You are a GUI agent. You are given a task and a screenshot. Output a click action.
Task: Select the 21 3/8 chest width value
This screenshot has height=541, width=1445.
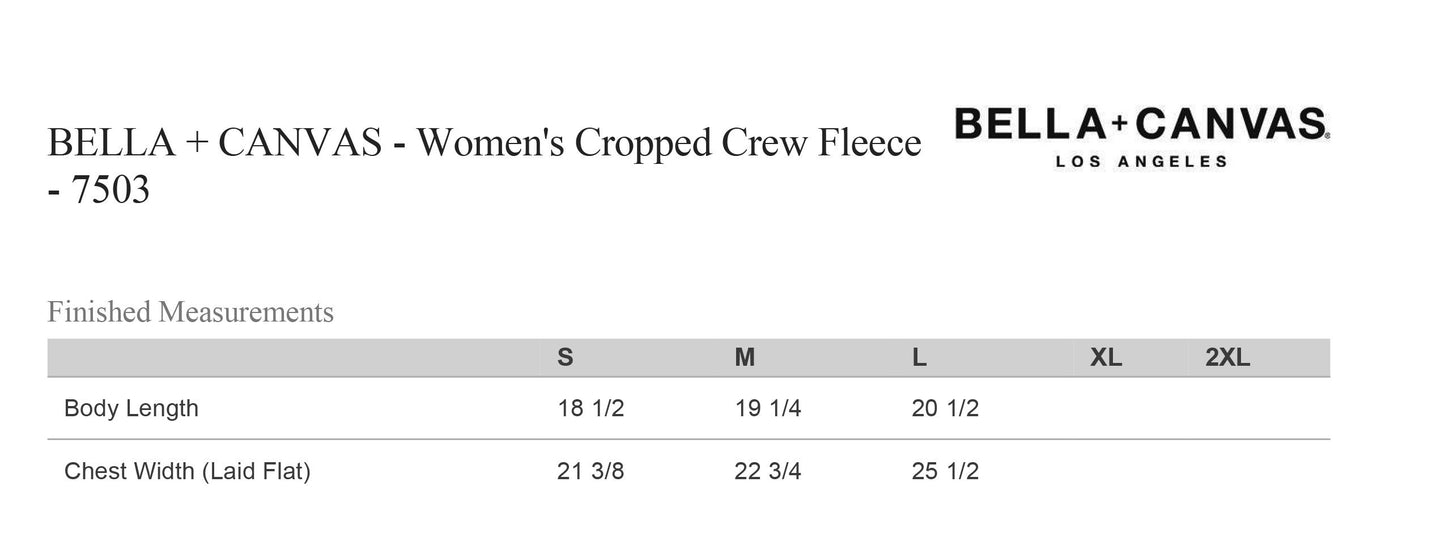590,471
